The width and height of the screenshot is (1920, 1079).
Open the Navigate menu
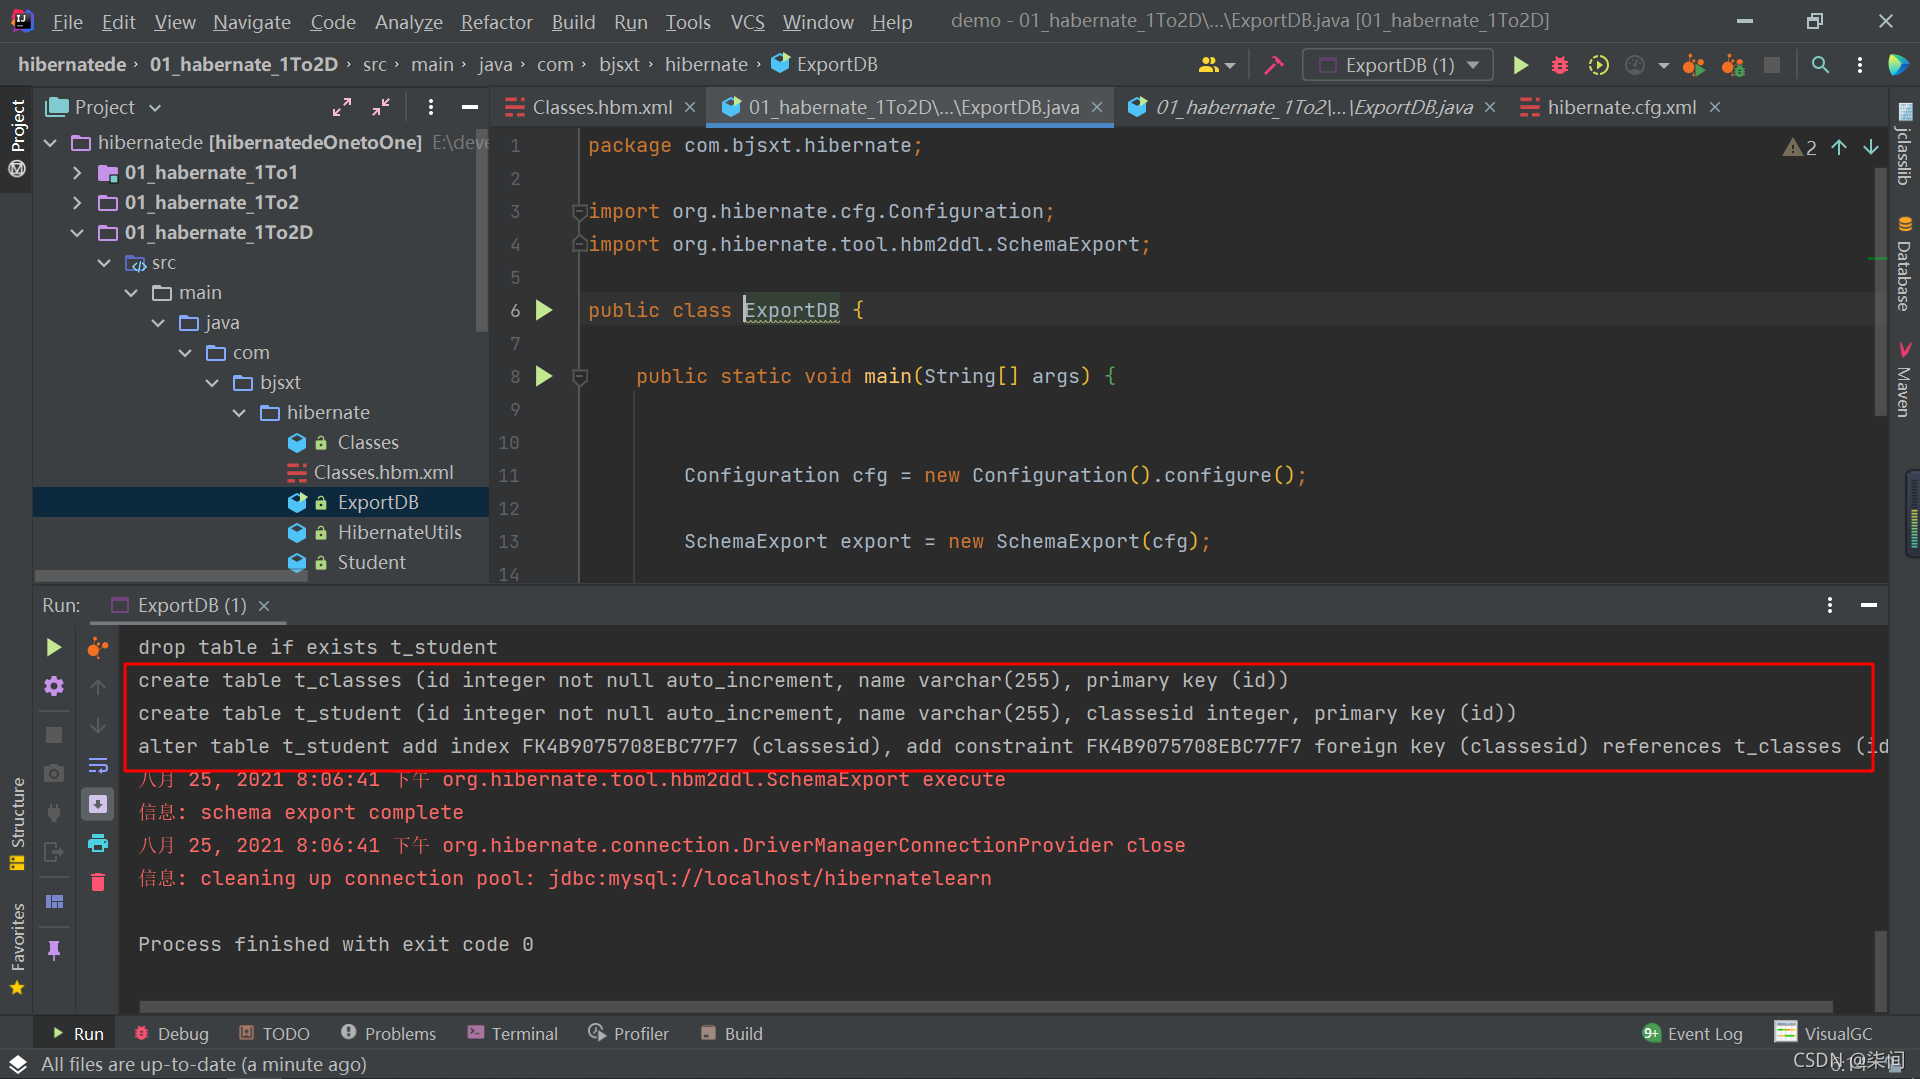point(251,21)
